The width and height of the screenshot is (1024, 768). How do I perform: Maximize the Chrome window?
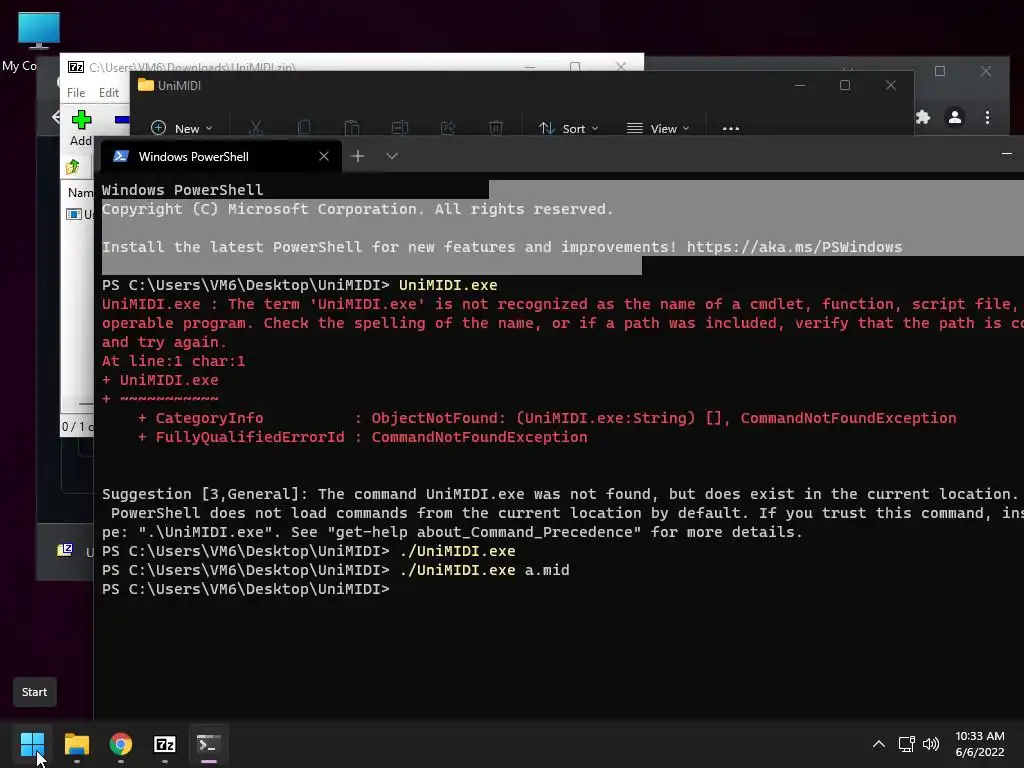[x=940, y=71]
